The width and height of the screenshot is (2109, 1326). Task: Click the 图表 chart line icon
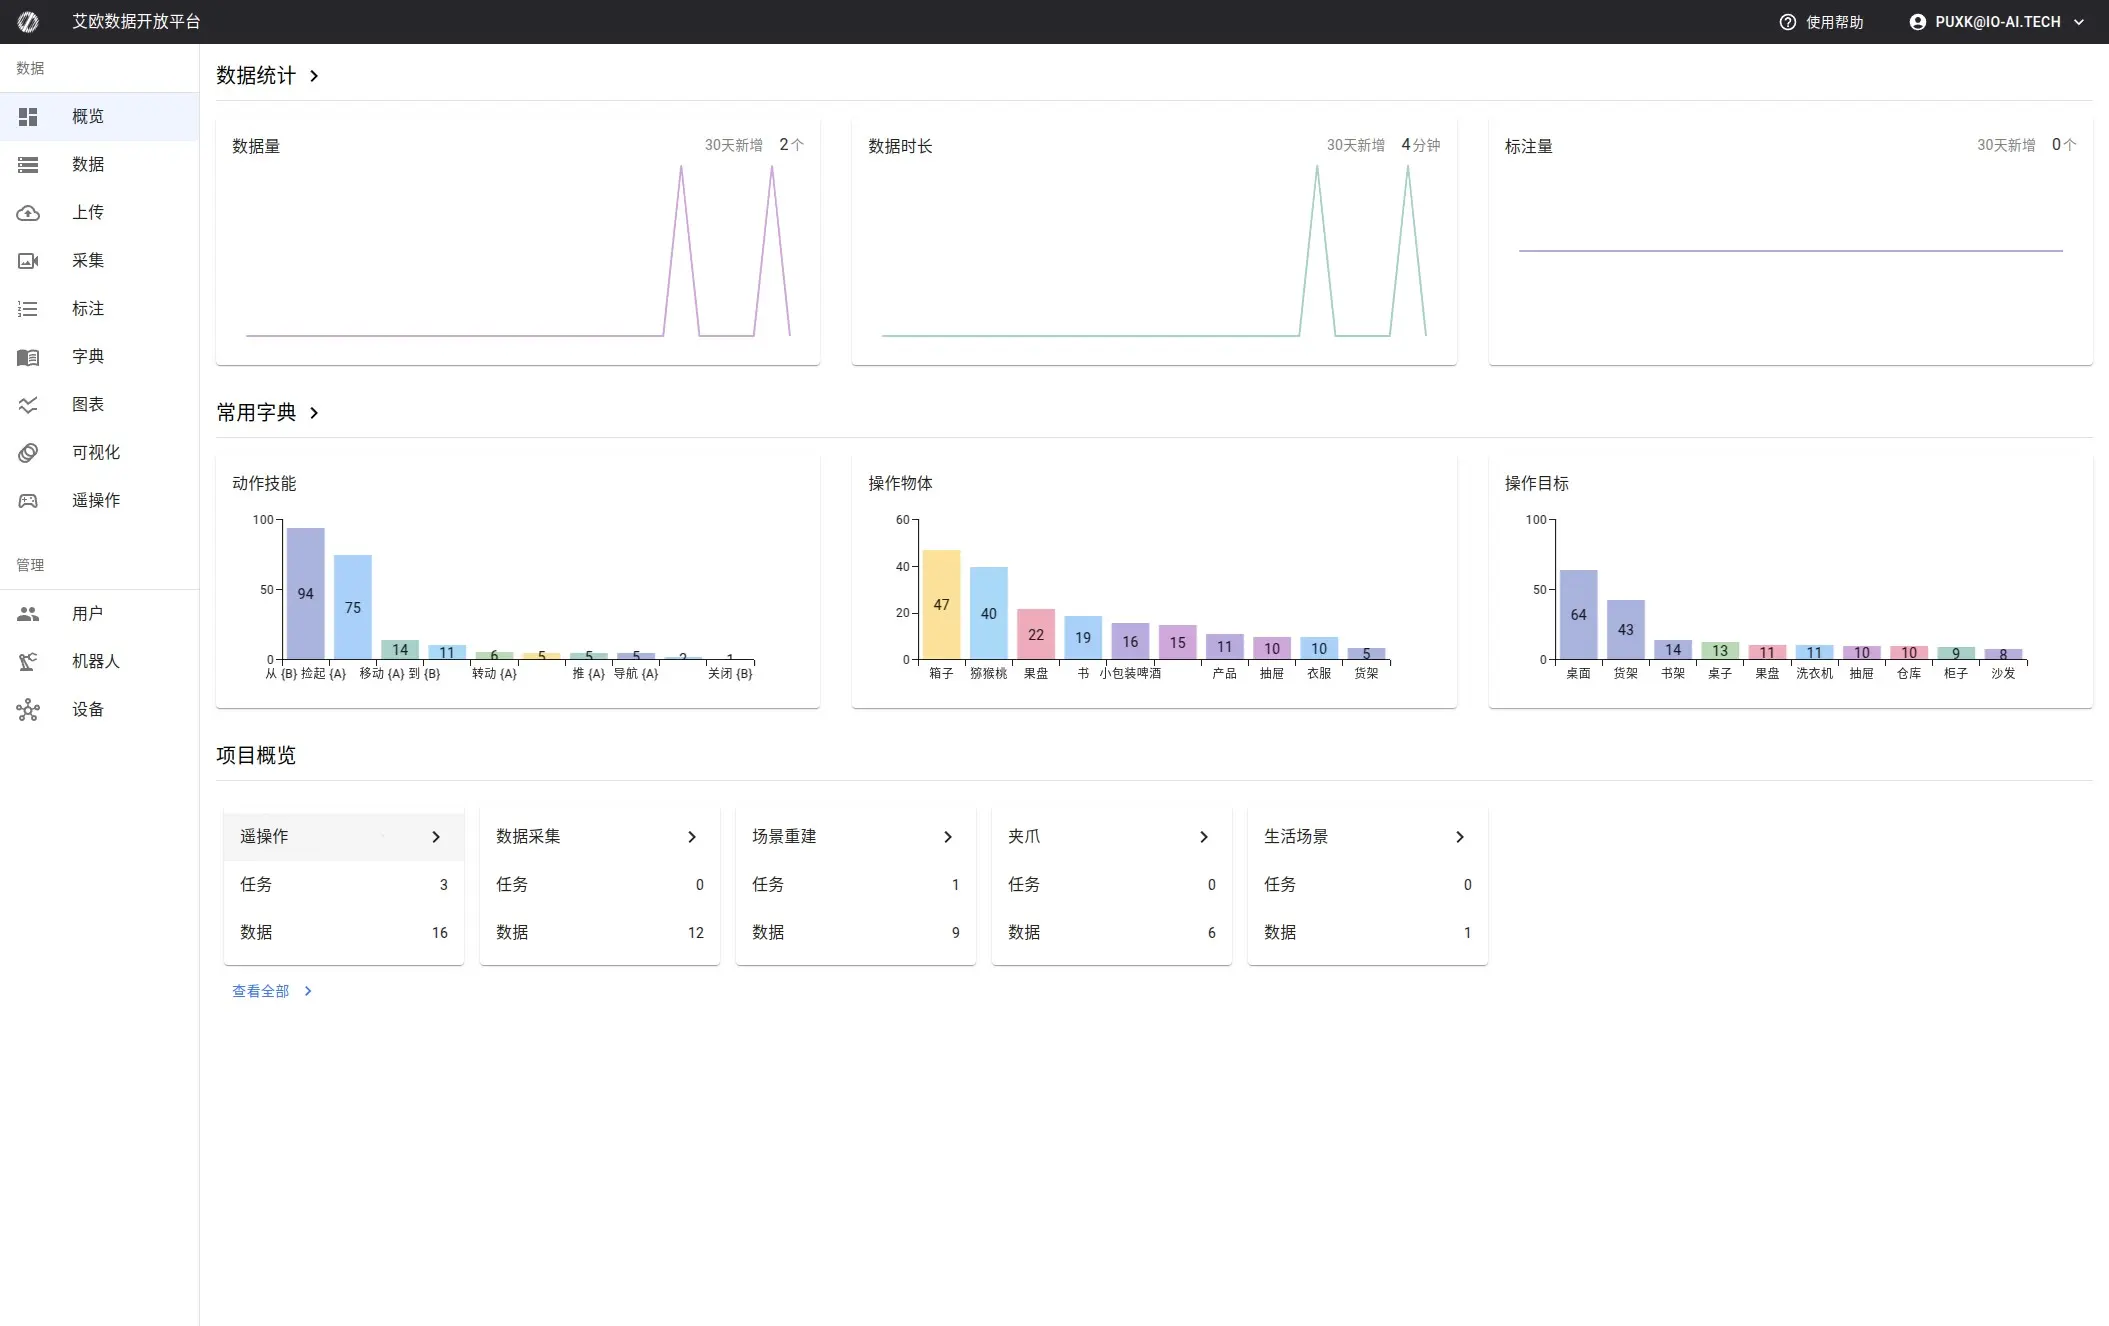[x=28, y=405]
